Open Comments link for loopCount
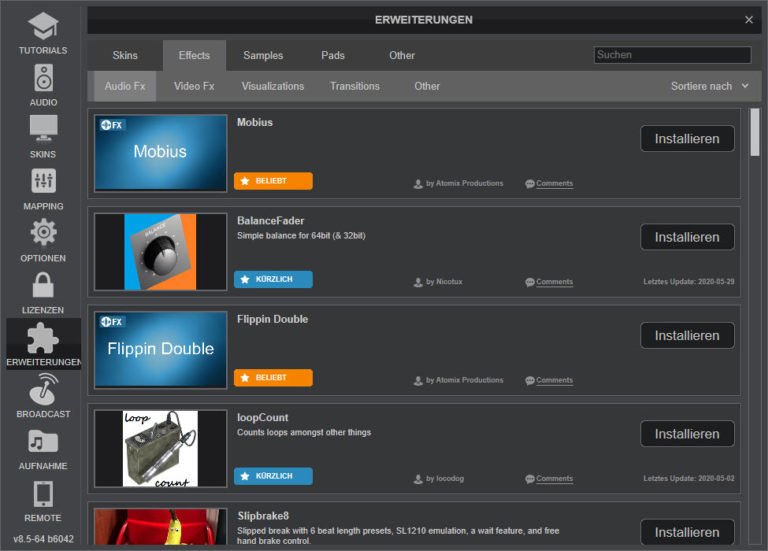 click(554, 479)
